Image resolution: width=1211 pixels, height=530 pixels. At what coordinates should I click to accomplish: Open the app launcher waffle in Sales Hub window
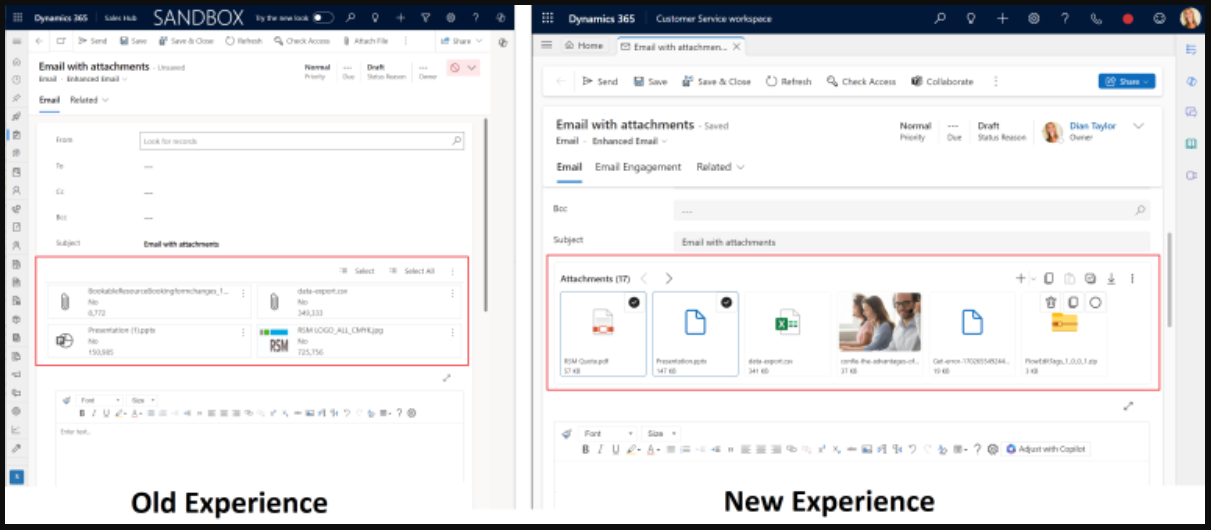tap(17, 18)
